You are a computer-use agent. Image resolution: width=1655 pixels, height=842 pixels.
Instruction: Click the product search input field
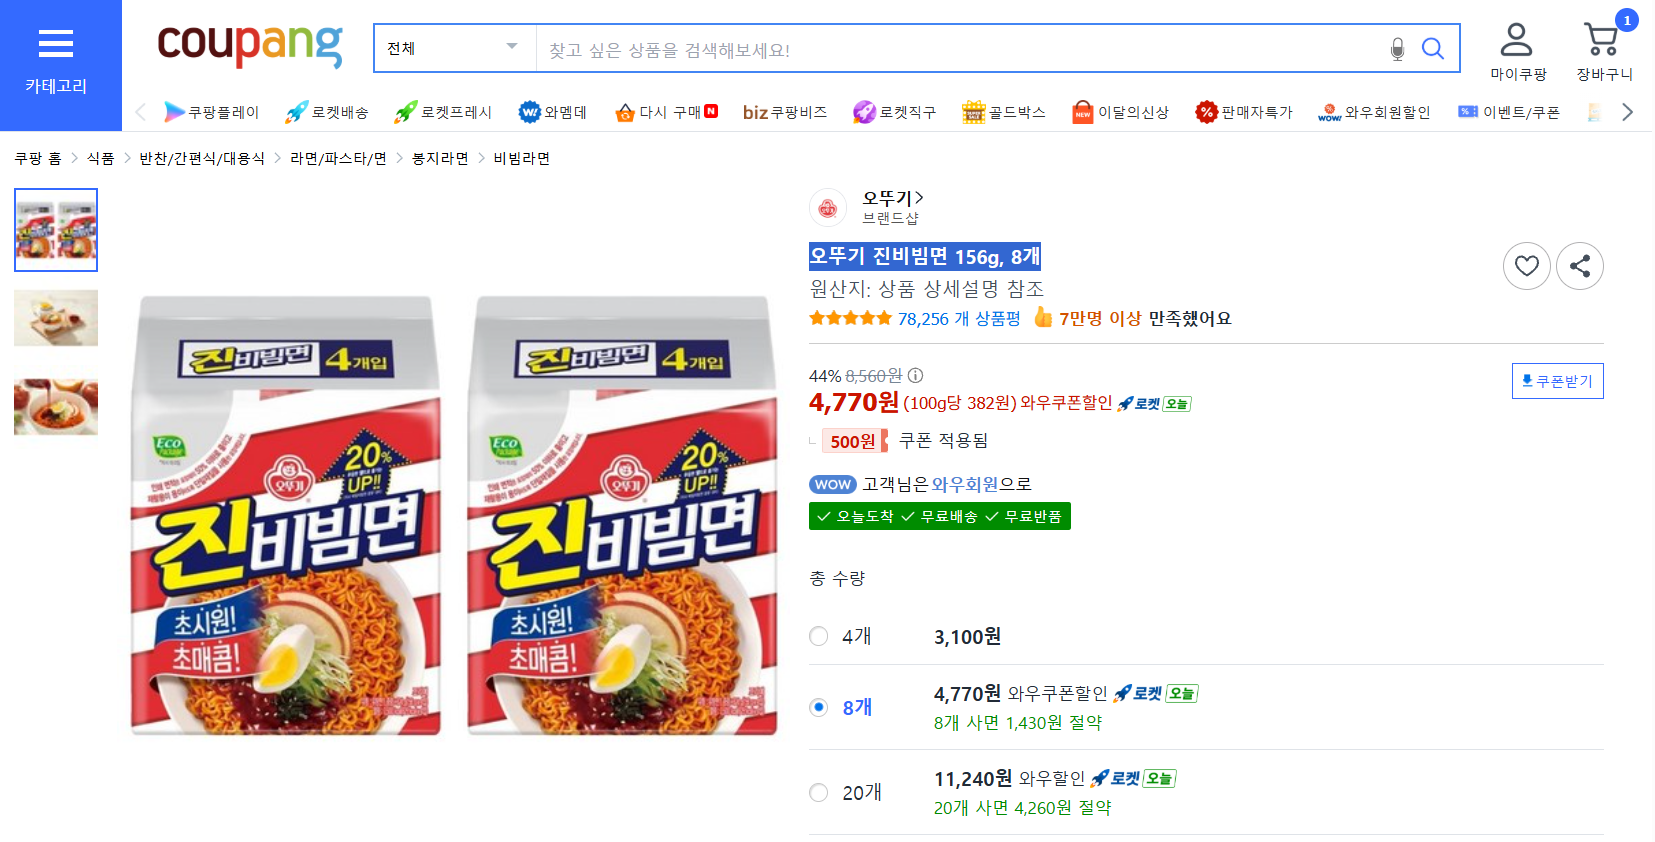coord(958,49)
